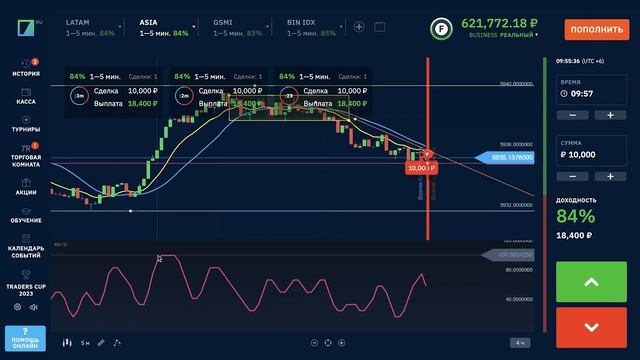
Task: Decrease expiry time with minus button
Action: (x=573, y=116)
